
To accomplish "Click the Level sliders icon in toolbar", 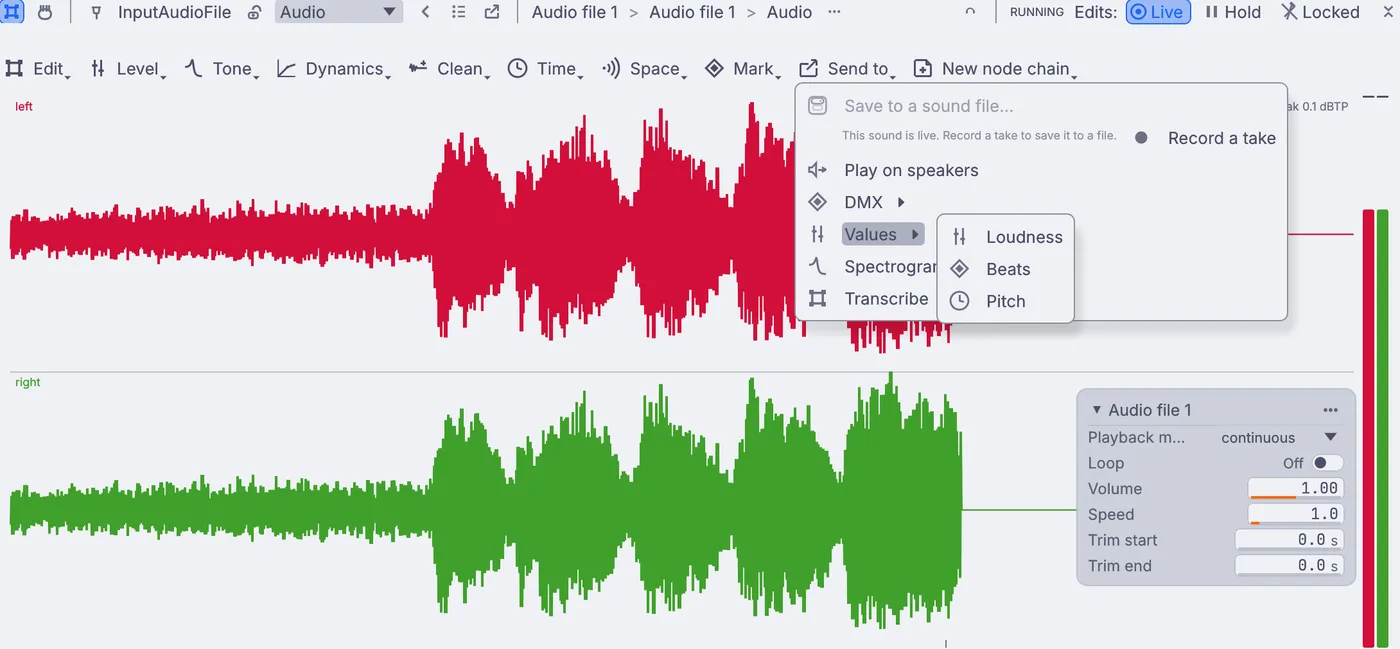I will [98, 68].
